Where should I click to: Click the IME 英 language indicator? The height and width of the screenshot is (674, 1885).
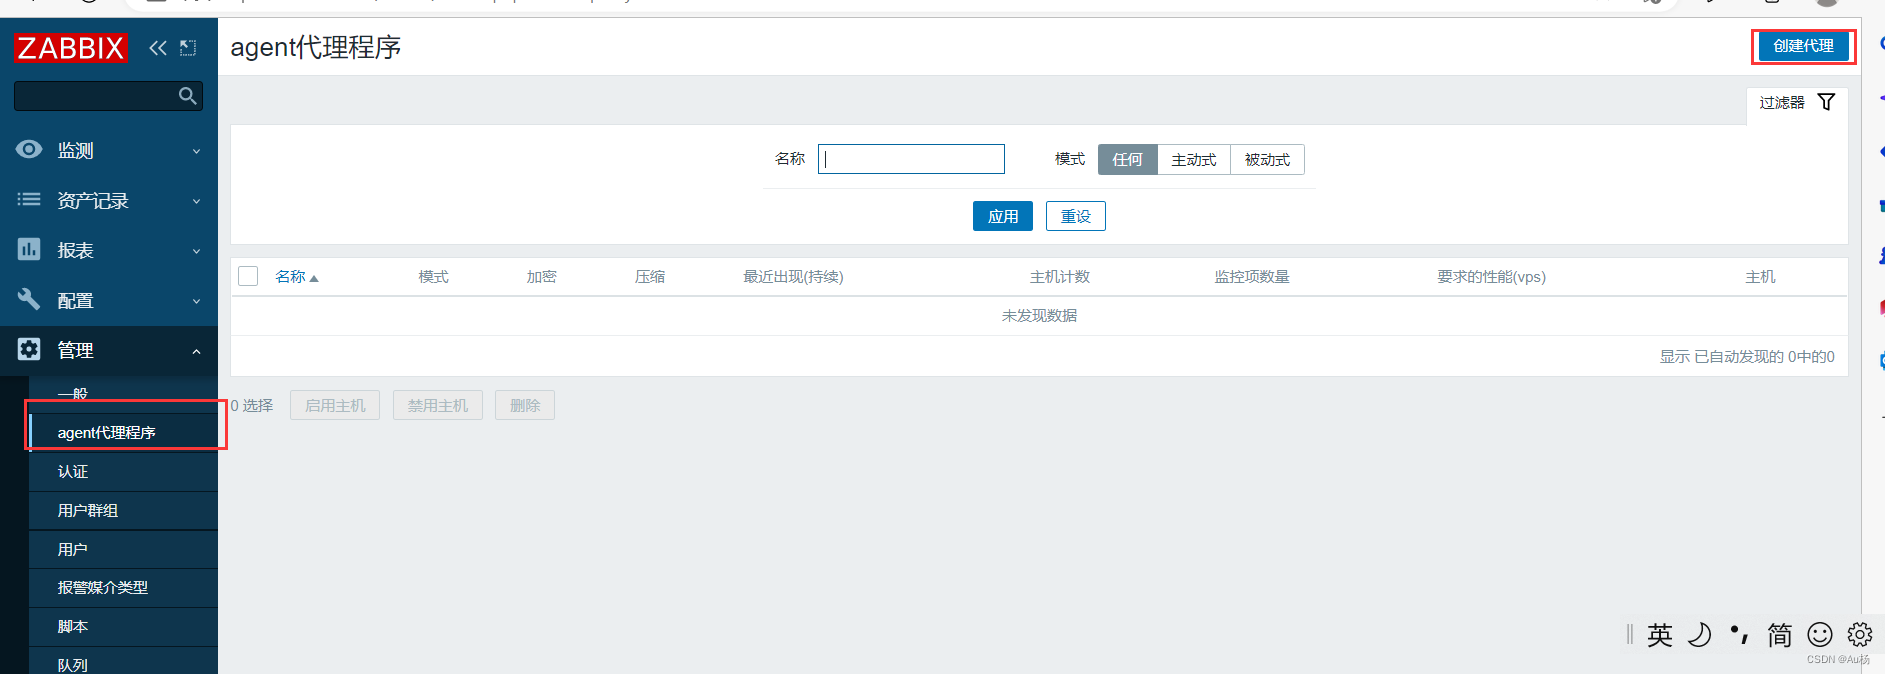coord(1660,635)
